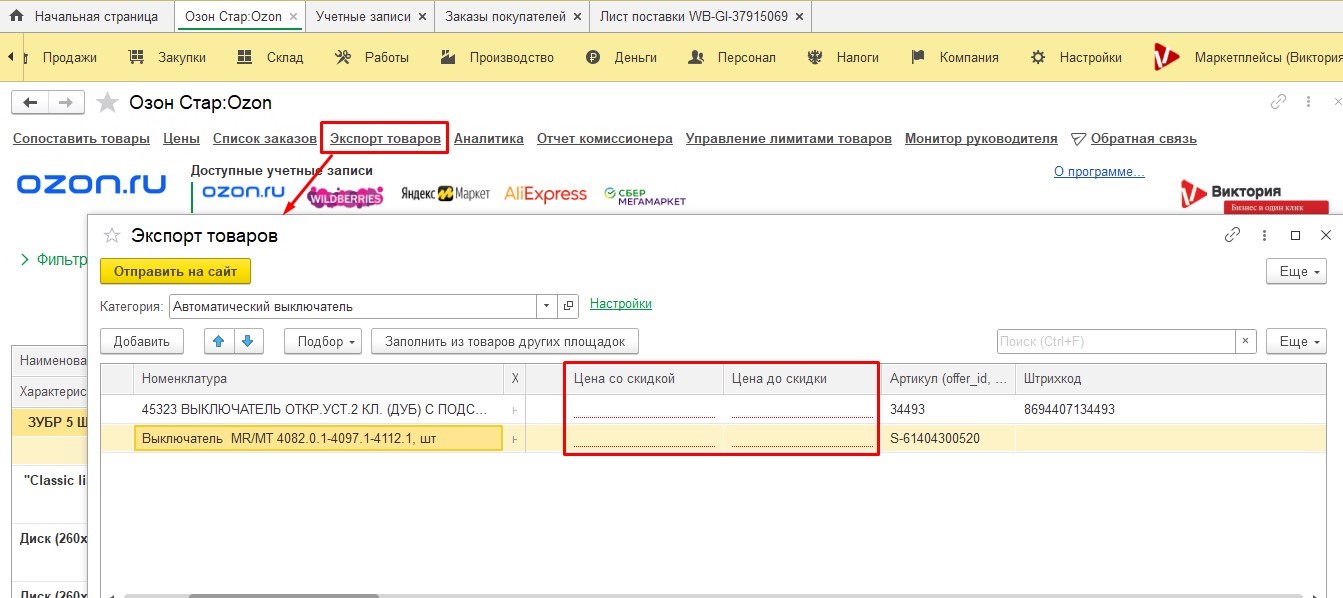Open the Еще menu beside the search field
The image size is (1343, 598).
coord(1296,341)
